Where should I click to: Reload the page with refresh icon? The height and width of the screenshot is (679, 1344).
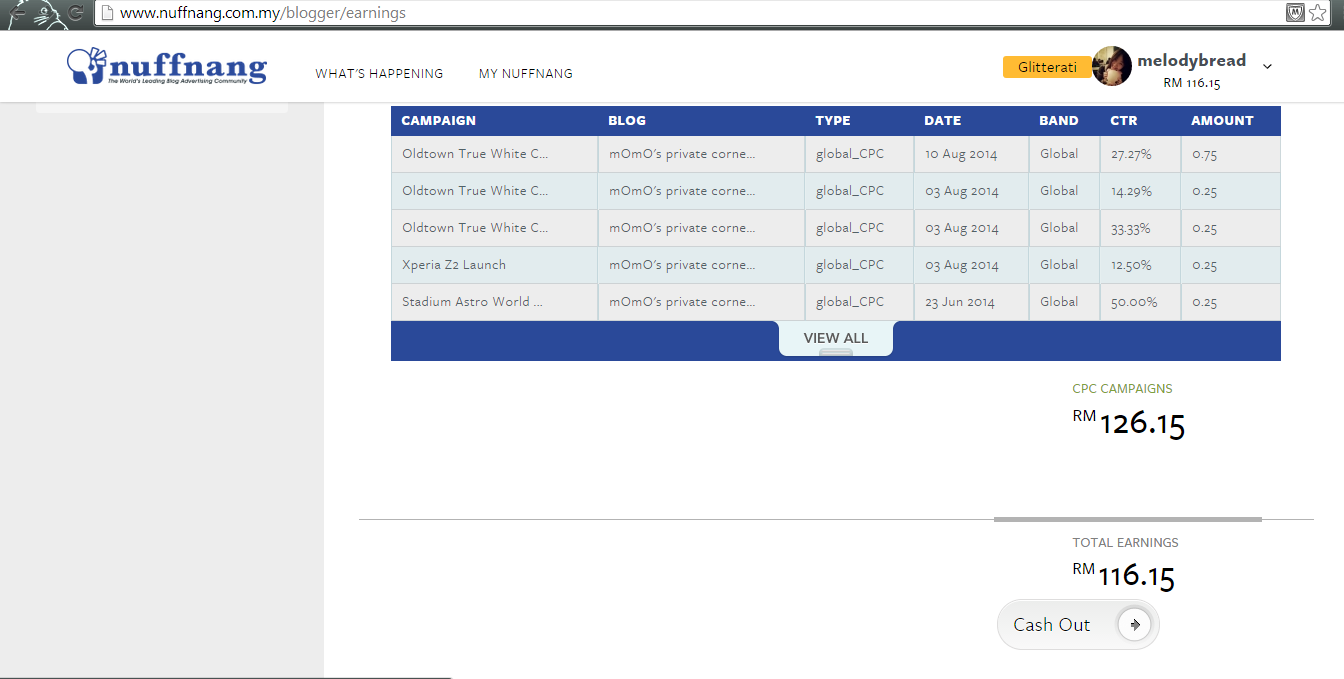(x=76, y=14)
